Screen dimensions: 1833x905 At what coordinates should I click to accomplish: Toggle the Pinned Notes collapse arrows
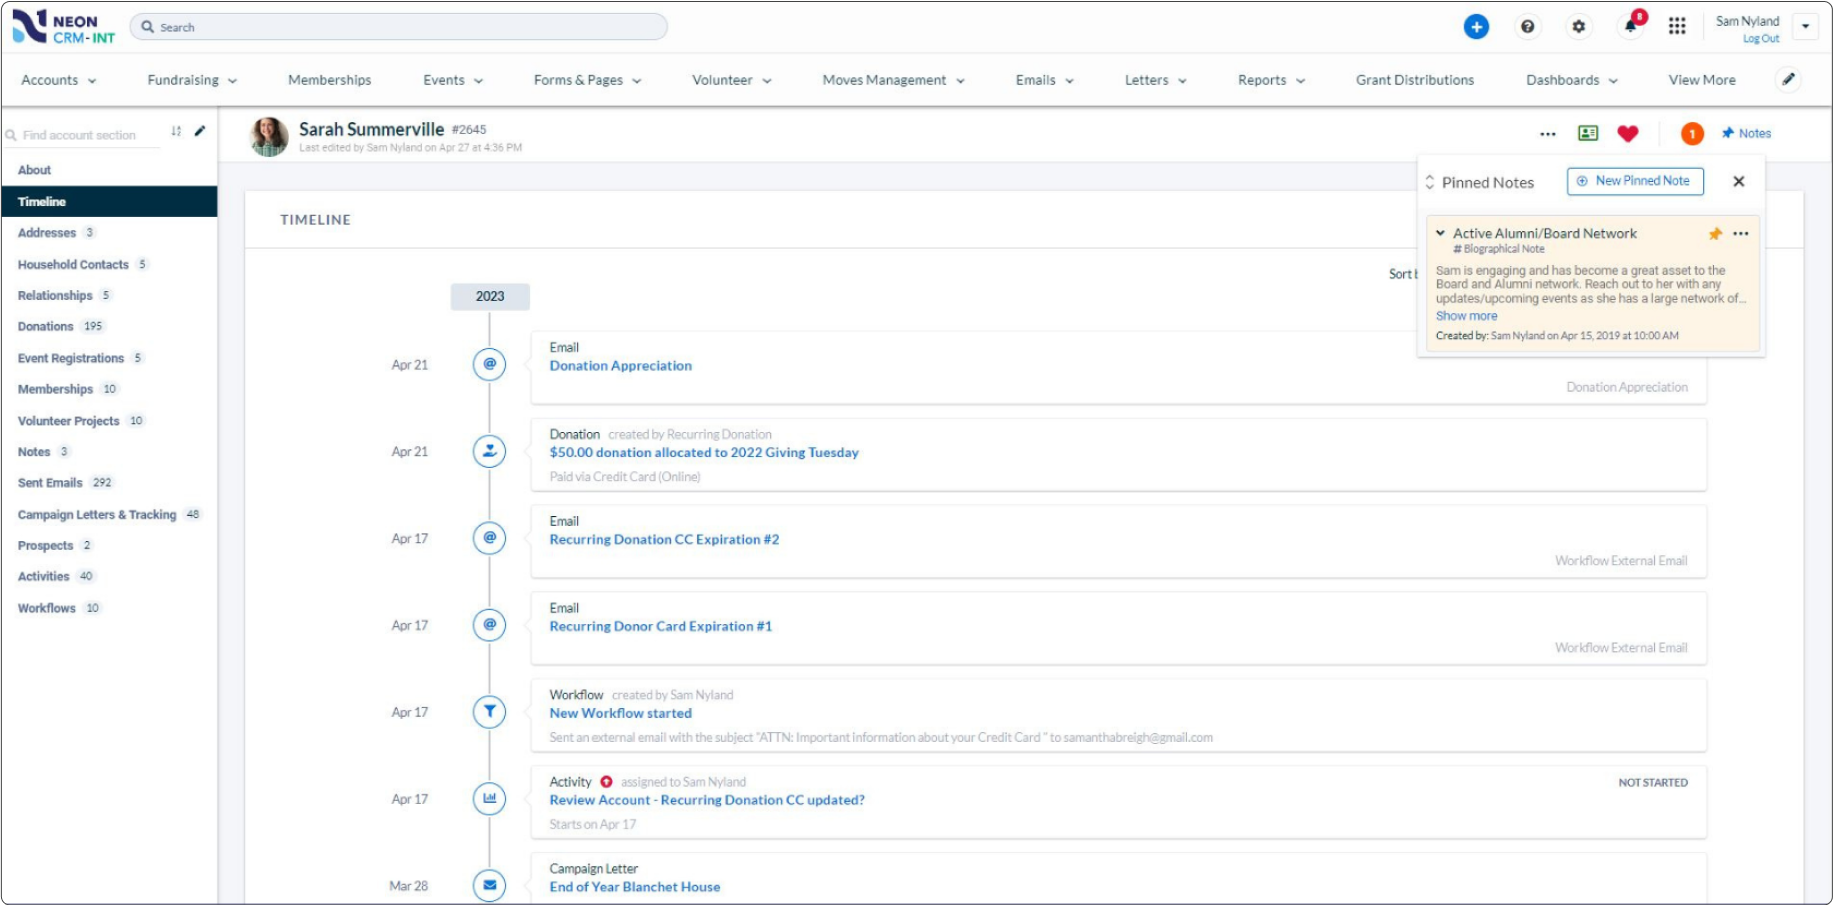click(x=1430, y=182)
